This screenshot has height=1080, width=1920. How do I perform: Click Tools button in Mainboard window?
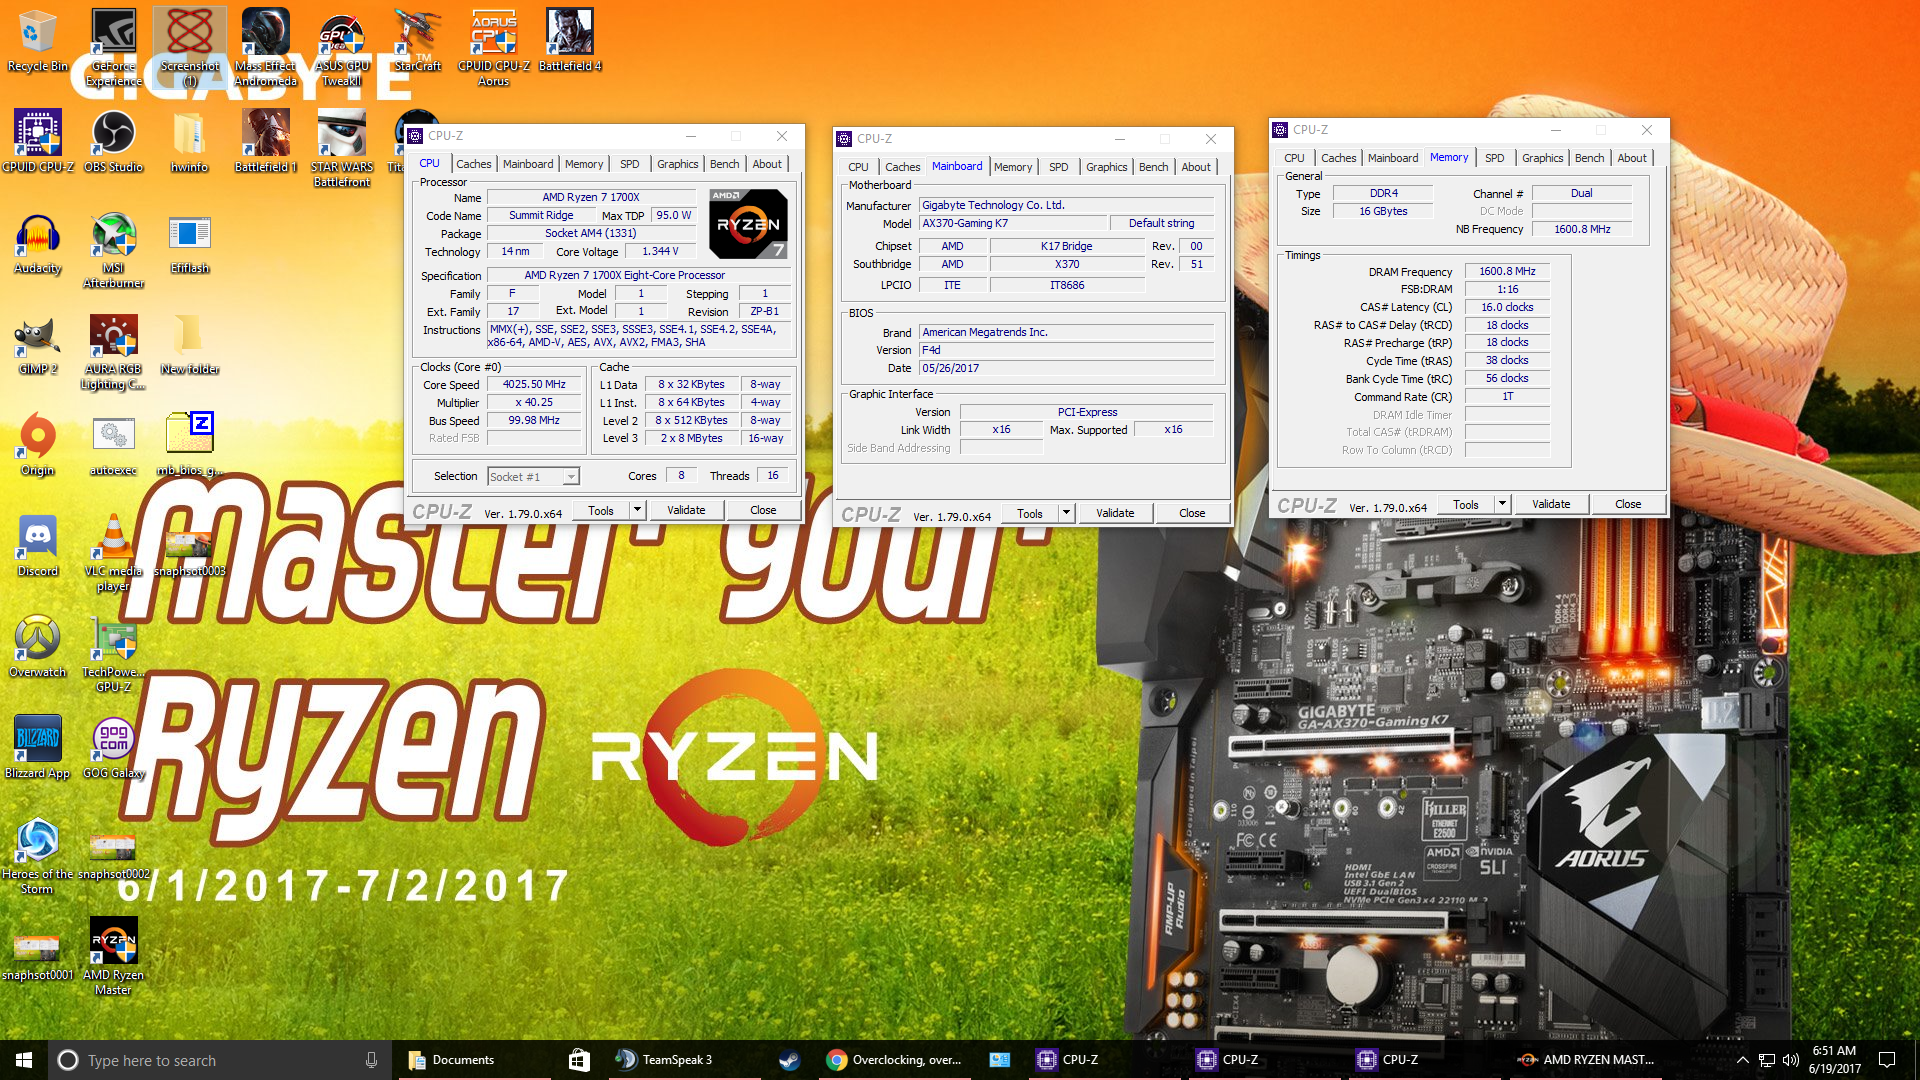tap(1030, 513)
